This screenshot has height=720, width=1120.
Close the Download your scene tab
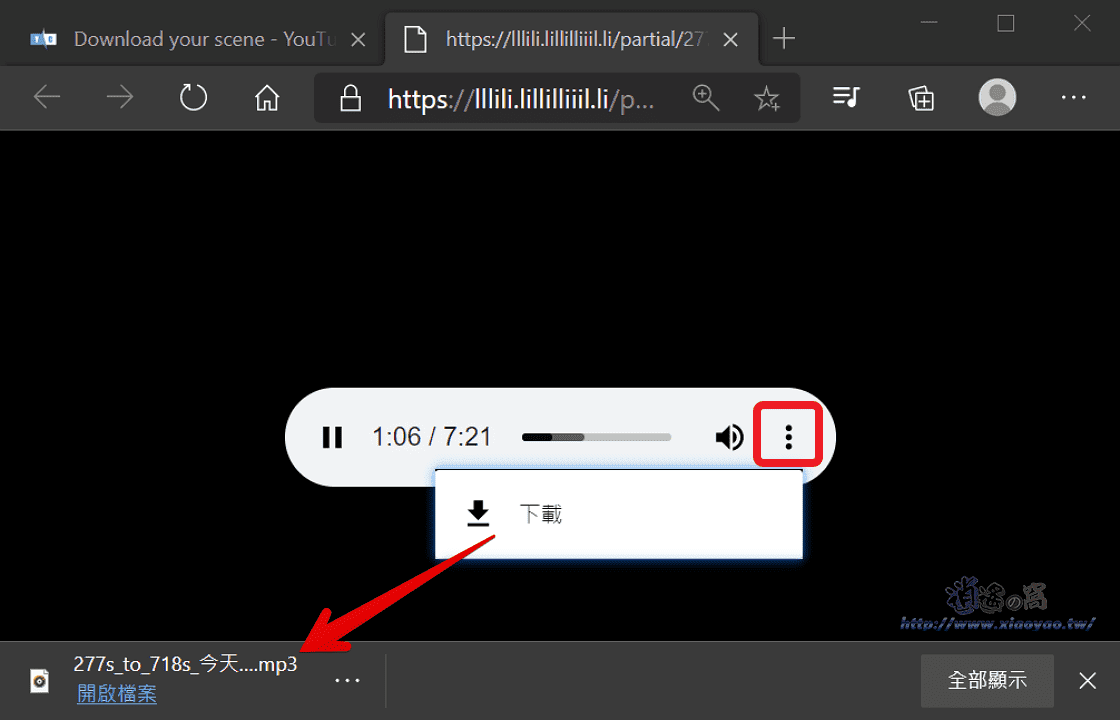click(x=359, y=40)
